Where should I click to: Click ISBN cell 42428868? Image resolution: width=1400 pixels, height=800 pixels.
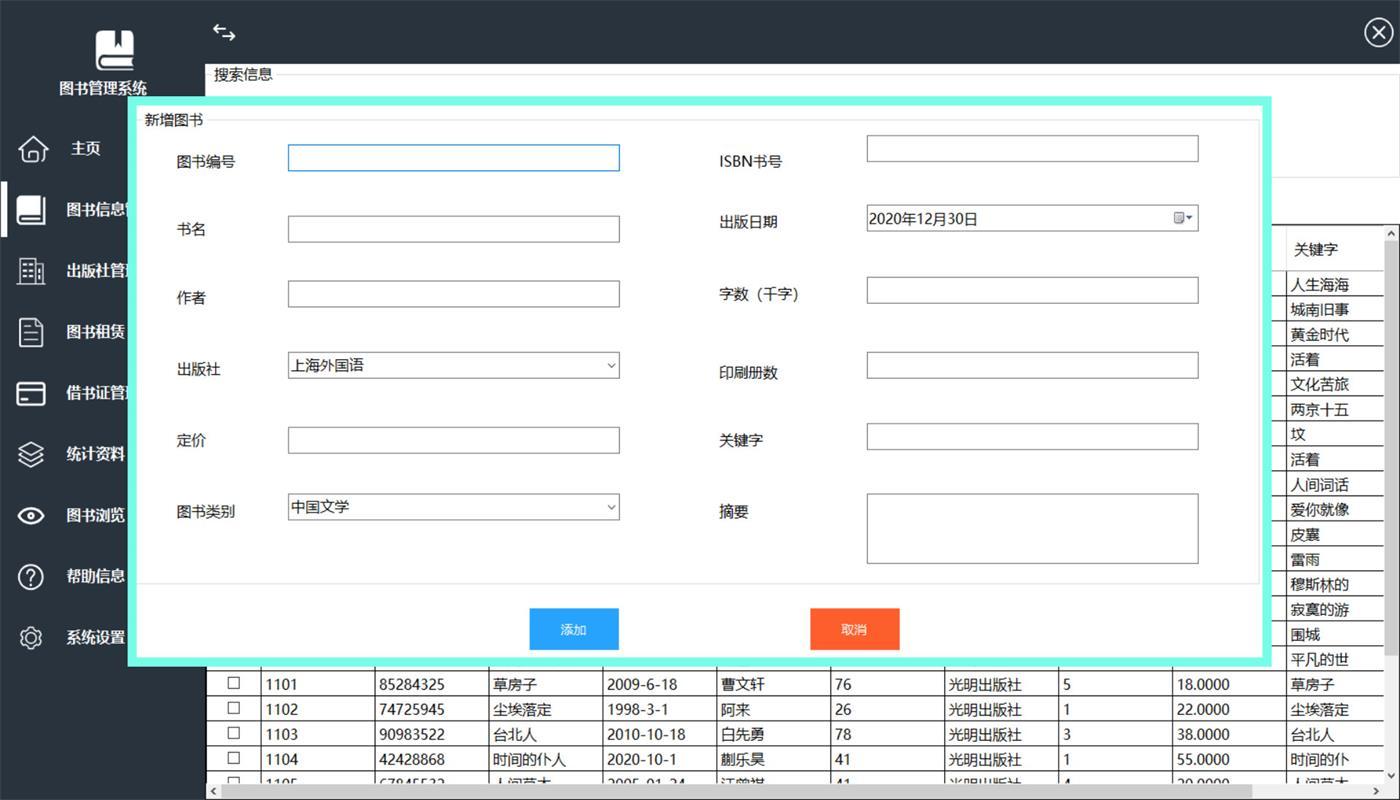431,760
